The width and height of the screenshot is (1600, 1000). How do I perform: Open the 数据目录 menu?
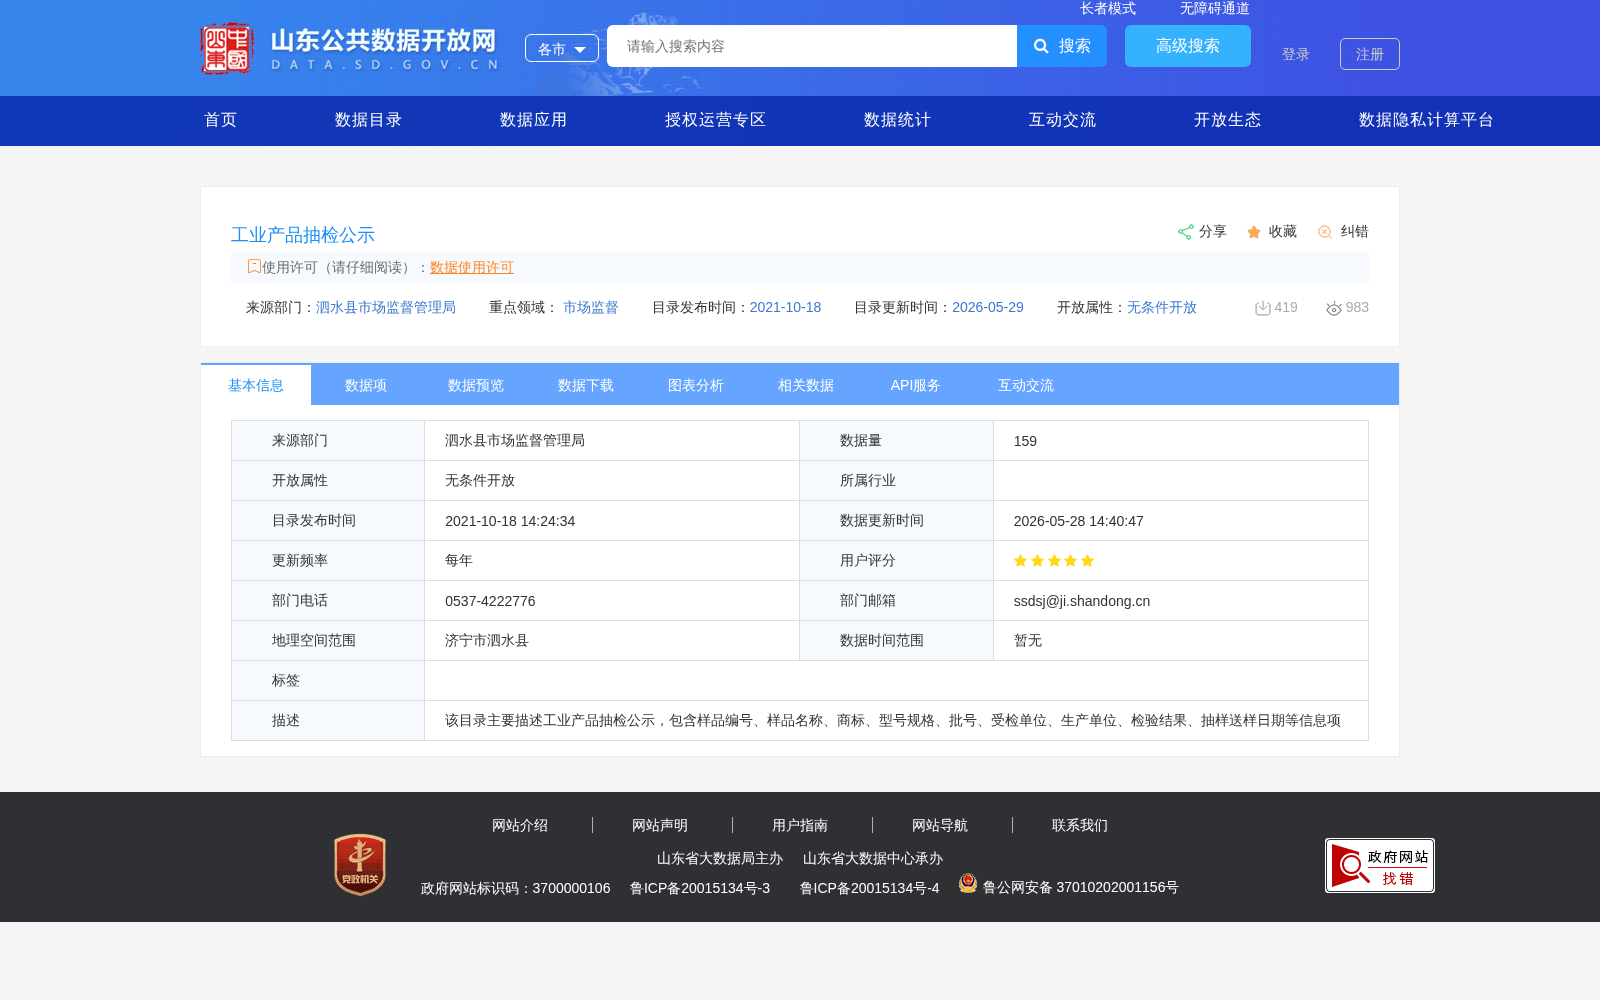(x=368, y=120)
